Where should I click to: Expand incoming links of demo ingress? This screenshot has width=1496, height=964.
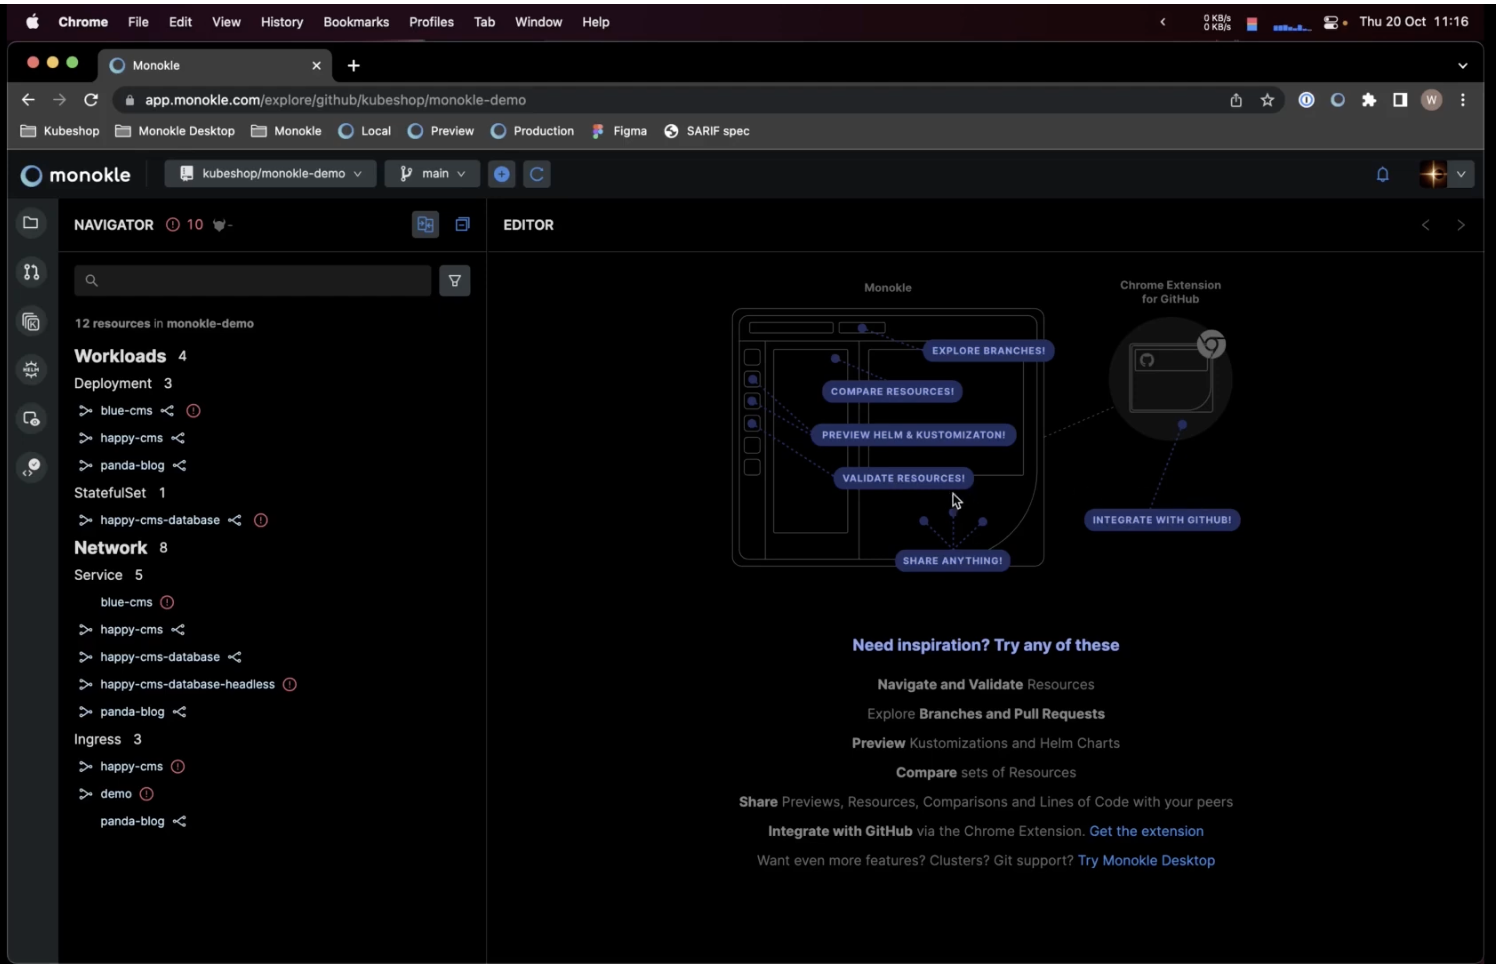tap(86, 794)
